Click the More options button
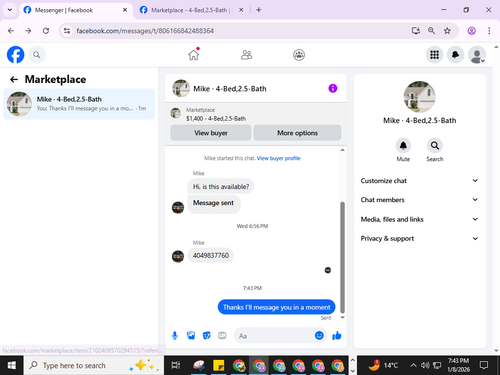This screenshot has height=375, width=500. [297, 133]
